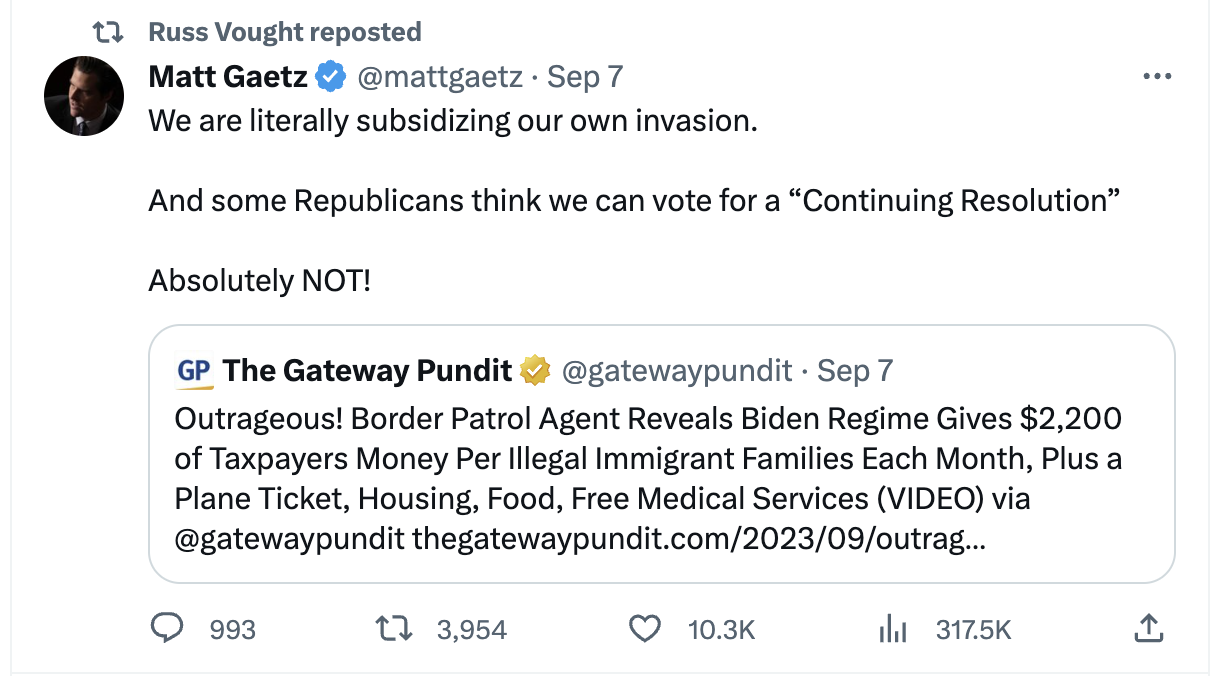This screenshot has height=676, width=1210.
Task: Open the view analytics bar chart icon
Action: (x=893, y=630)
